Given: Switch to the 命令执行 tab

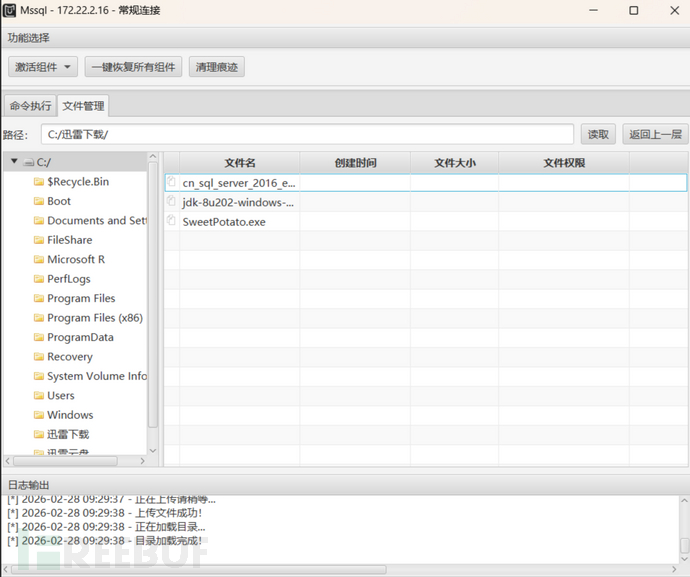Looking at the screenshot, I should [x=30, y=106].
